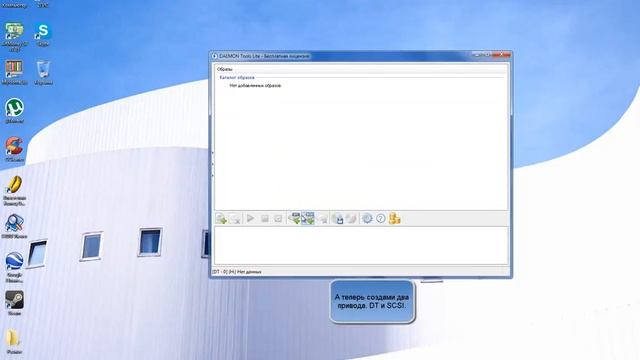Click the DAEMON Tools title bar icon
Image resolution: width=640 pixels, height=360 pixels.
tap(214, 56)
